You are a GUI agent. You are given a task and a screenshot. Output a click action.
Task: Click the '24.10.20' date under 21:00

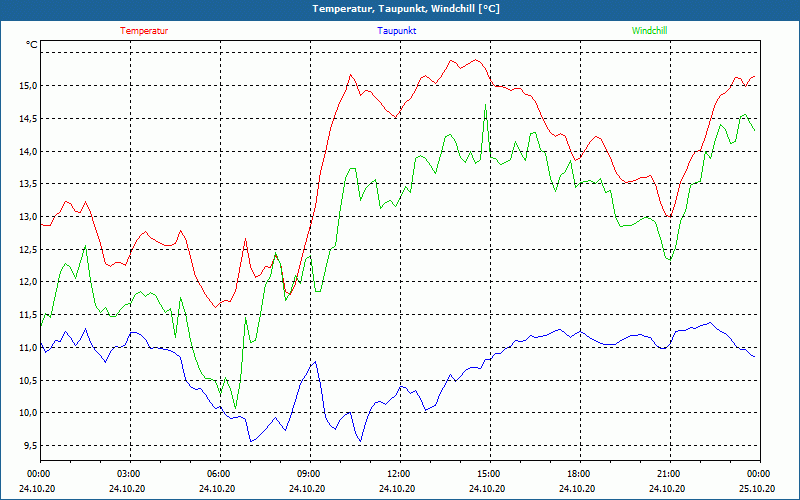(x=667, y=488)
